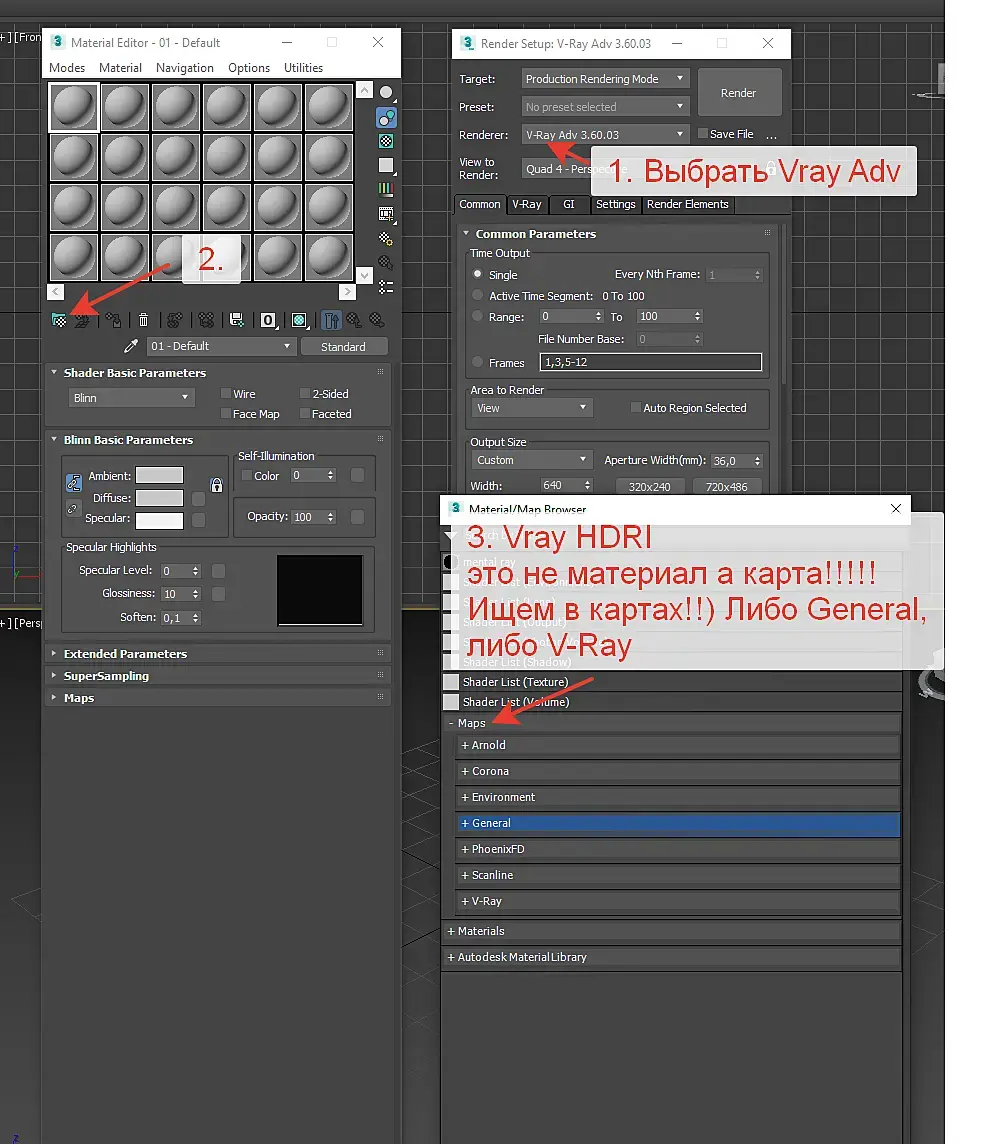Toggle the checkered Background icon
Viewport: 995px width, 1144px height.
(387, 141)
